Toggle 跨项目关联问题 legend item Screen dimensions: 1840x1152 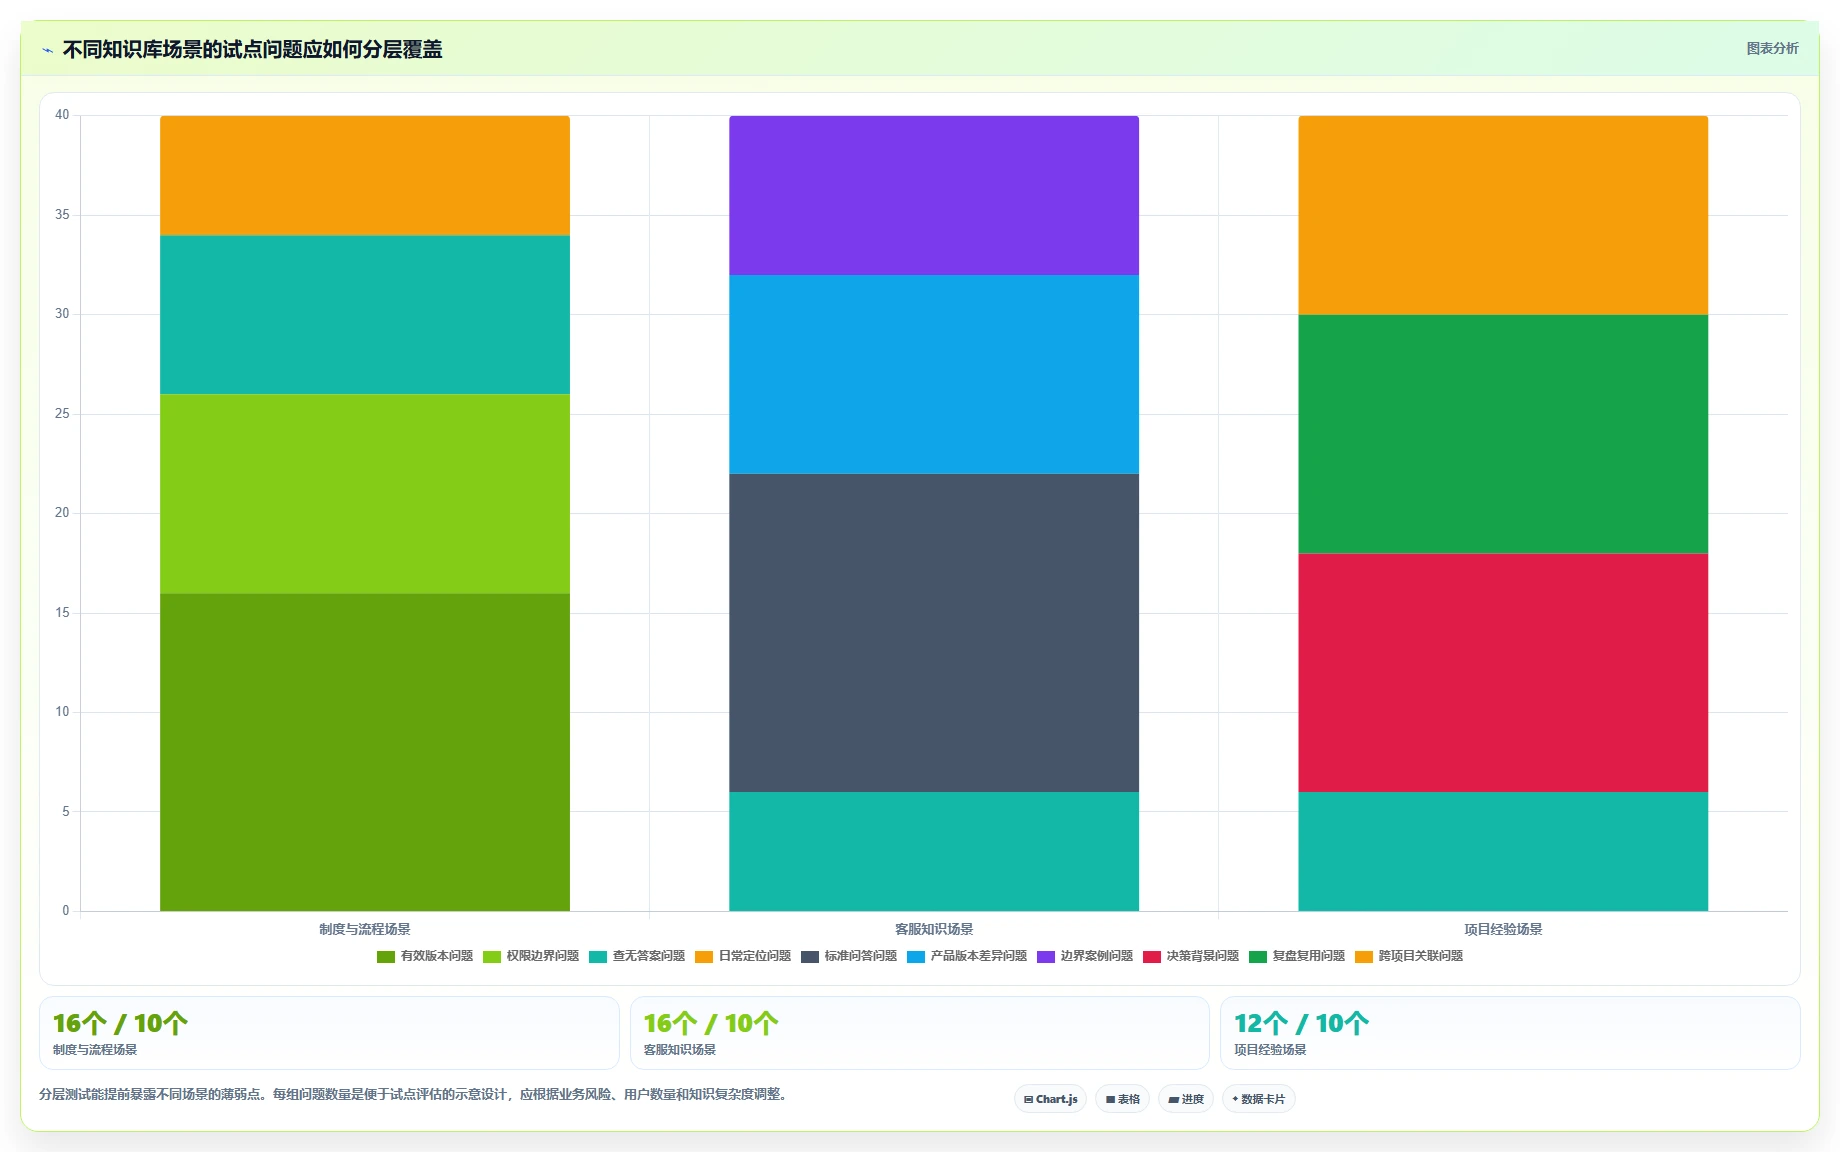coord(1409,956)
